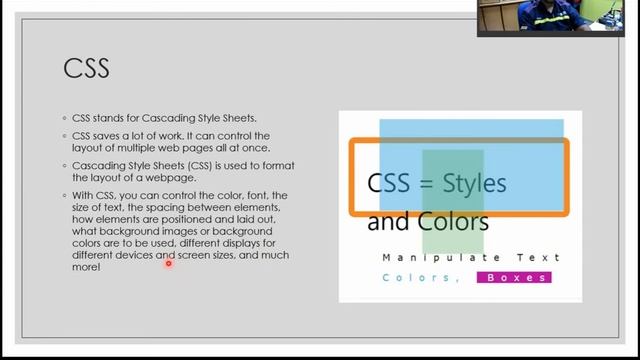Click bullet "Cascading Style Sheets (CSS) is used to format"
This screenshot has width=640, height=360.
[183, 171]
